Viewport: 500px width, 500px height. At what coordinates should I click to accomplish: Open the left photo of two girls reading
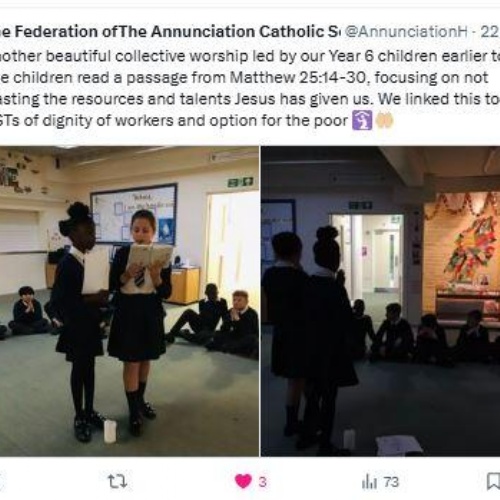pos(129,301)
